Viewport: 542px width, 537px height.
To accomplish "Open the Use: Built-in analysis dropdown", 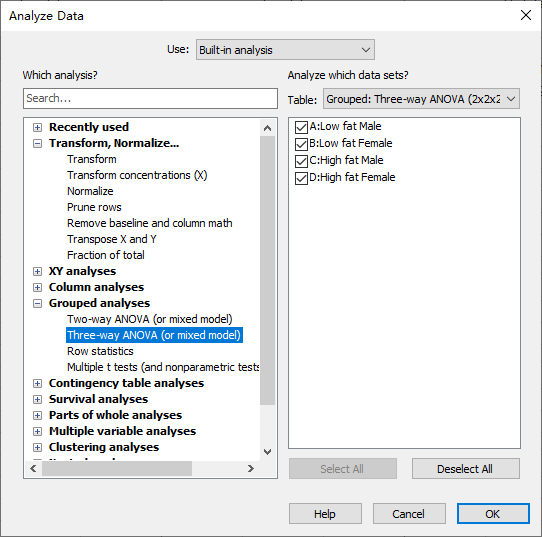I will click(285, 50).
